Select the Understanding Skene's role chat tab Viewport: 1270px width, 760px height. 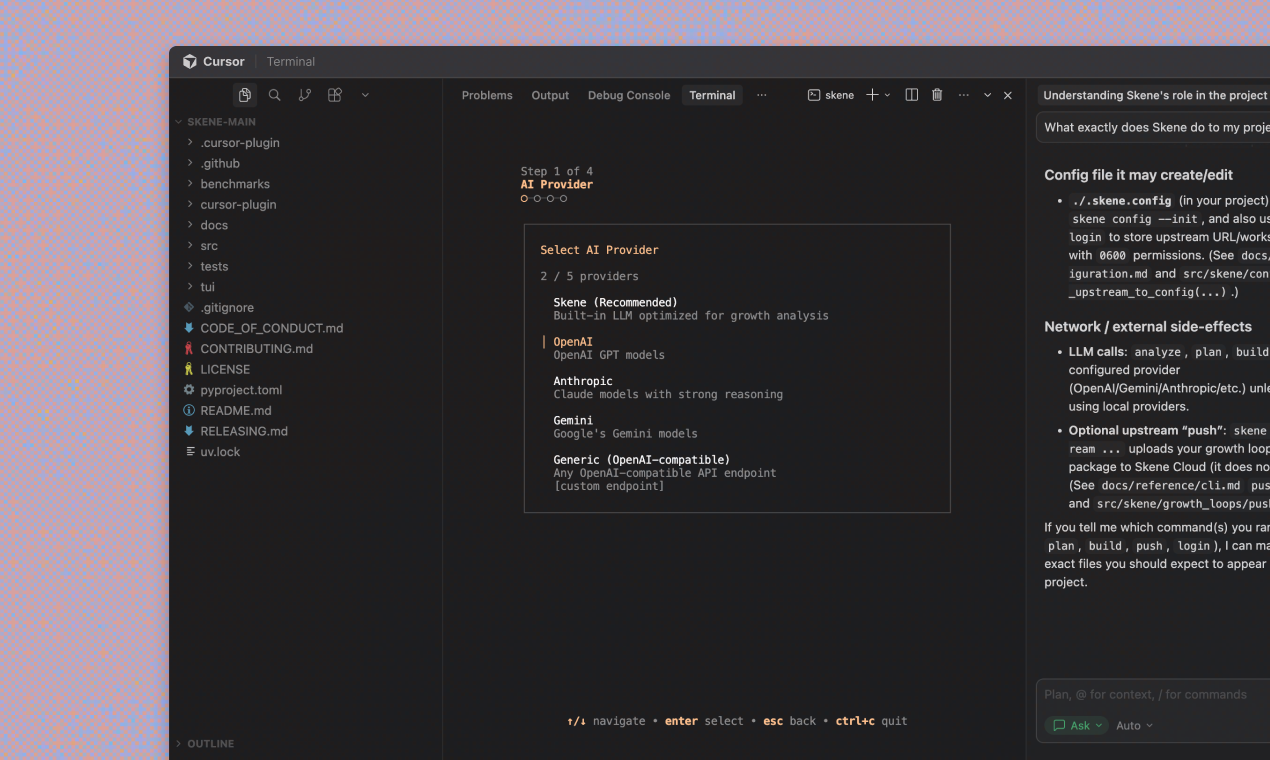click(x=1154, y=95)
